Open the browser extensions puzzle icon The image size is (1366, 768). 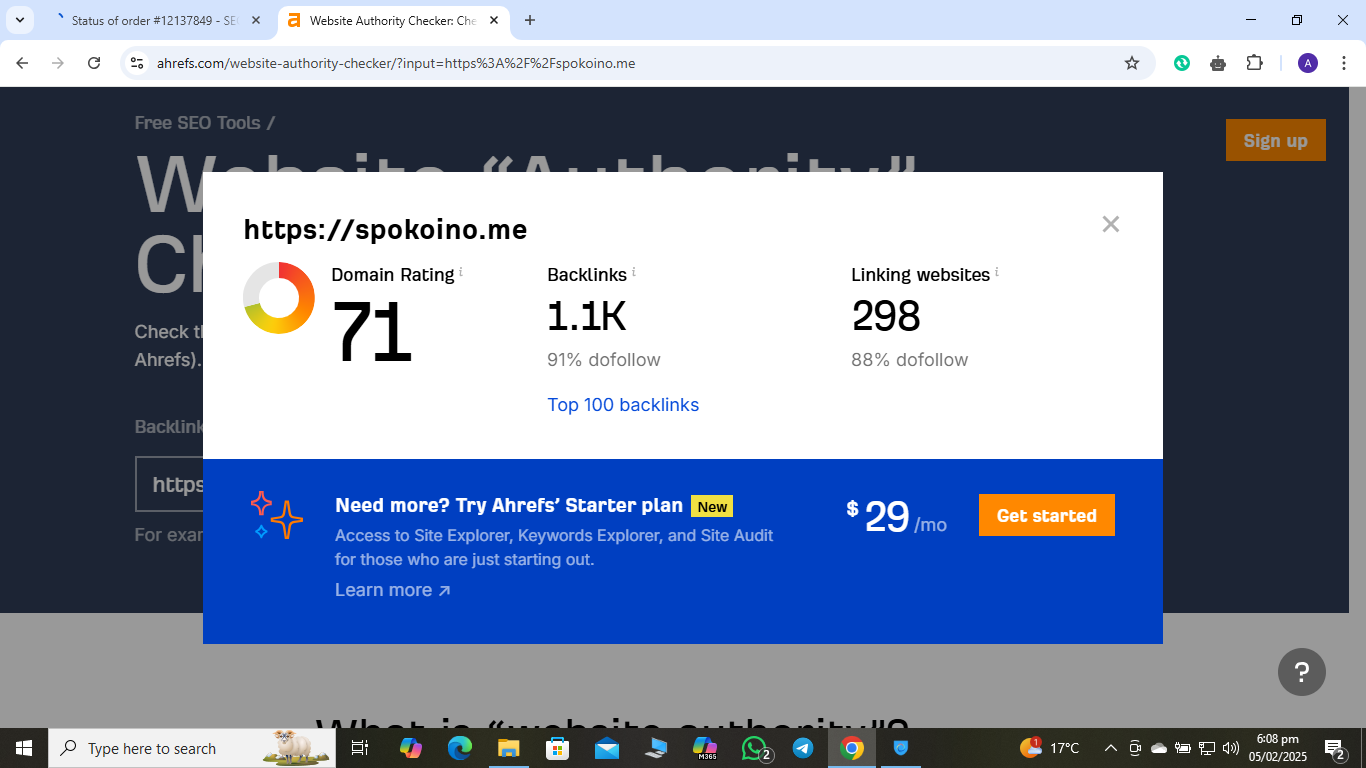1254,62
